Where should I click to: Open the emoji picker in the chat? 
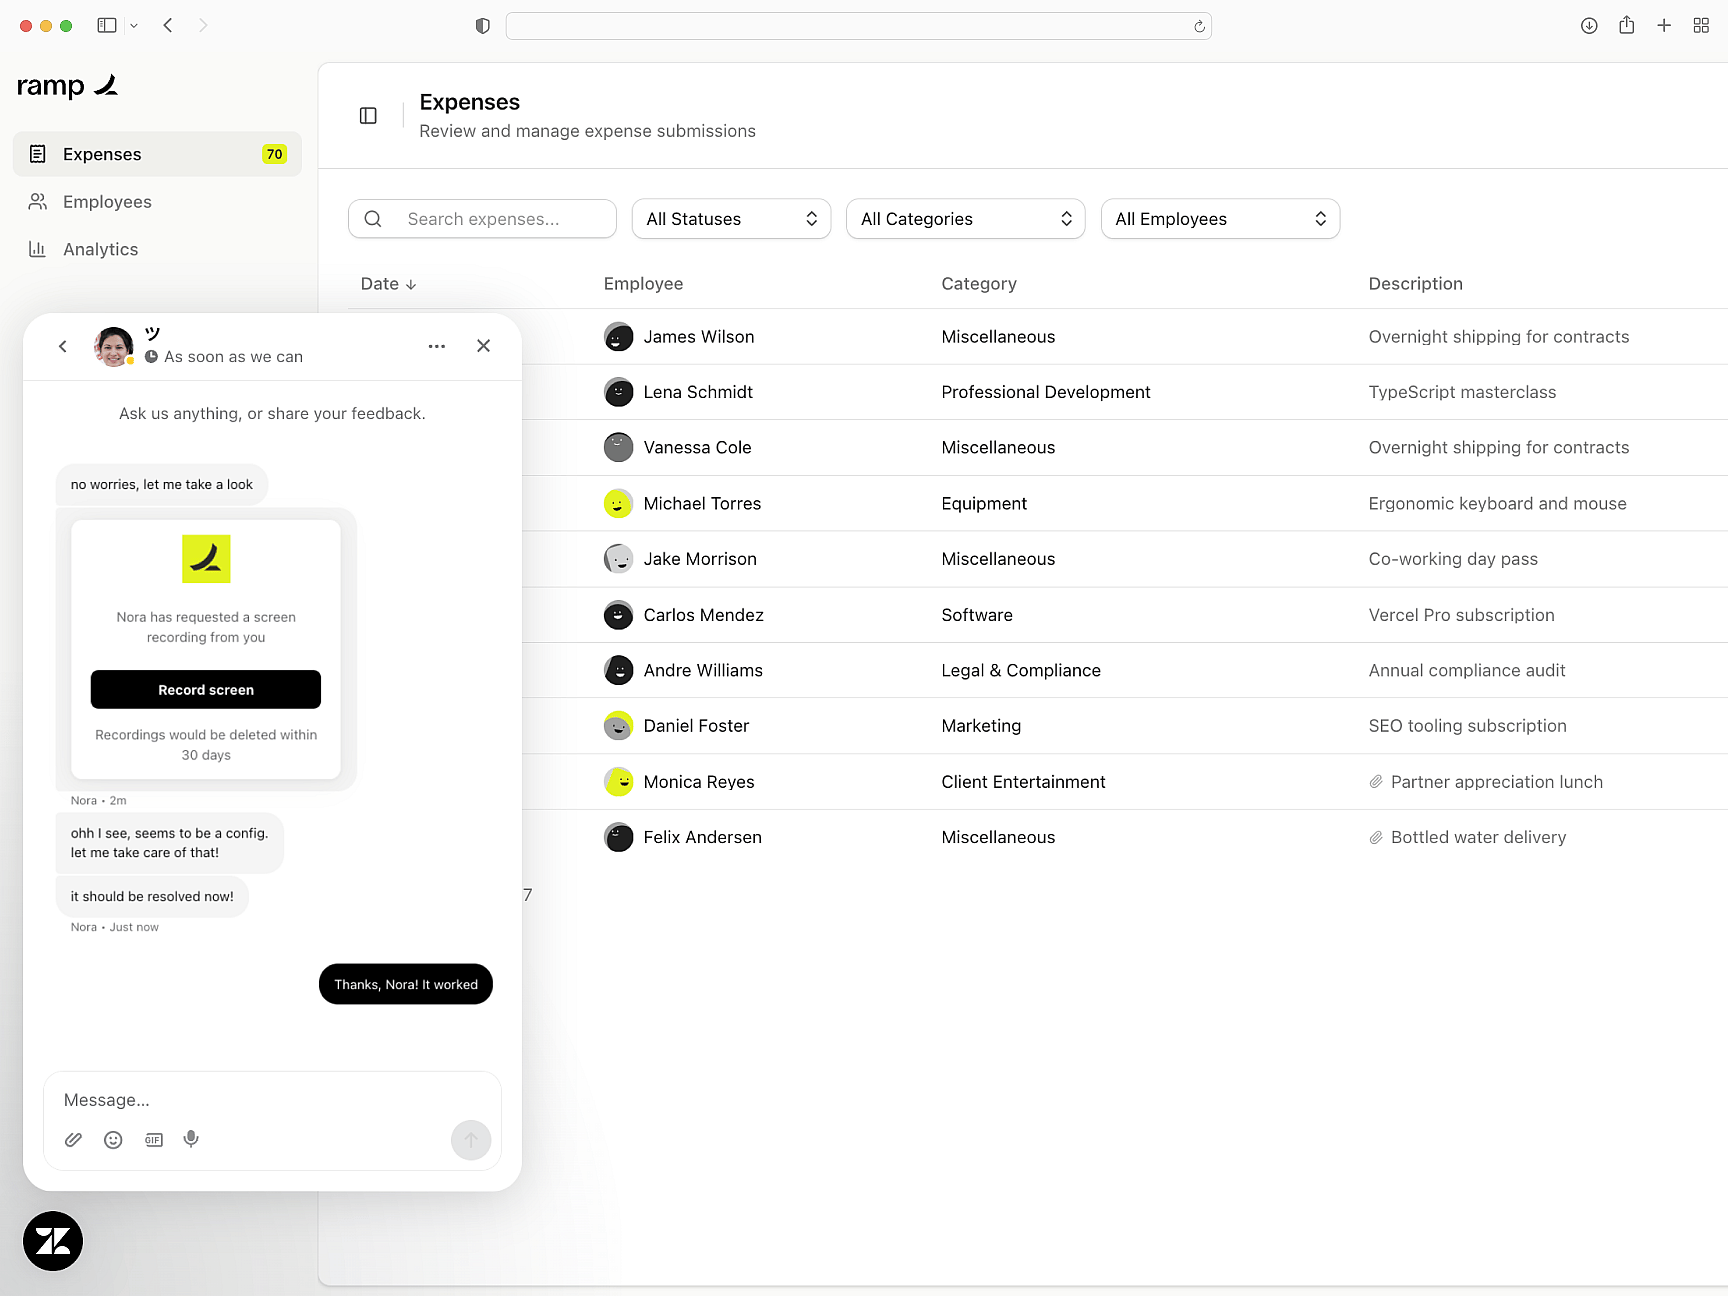point(113,1140)
